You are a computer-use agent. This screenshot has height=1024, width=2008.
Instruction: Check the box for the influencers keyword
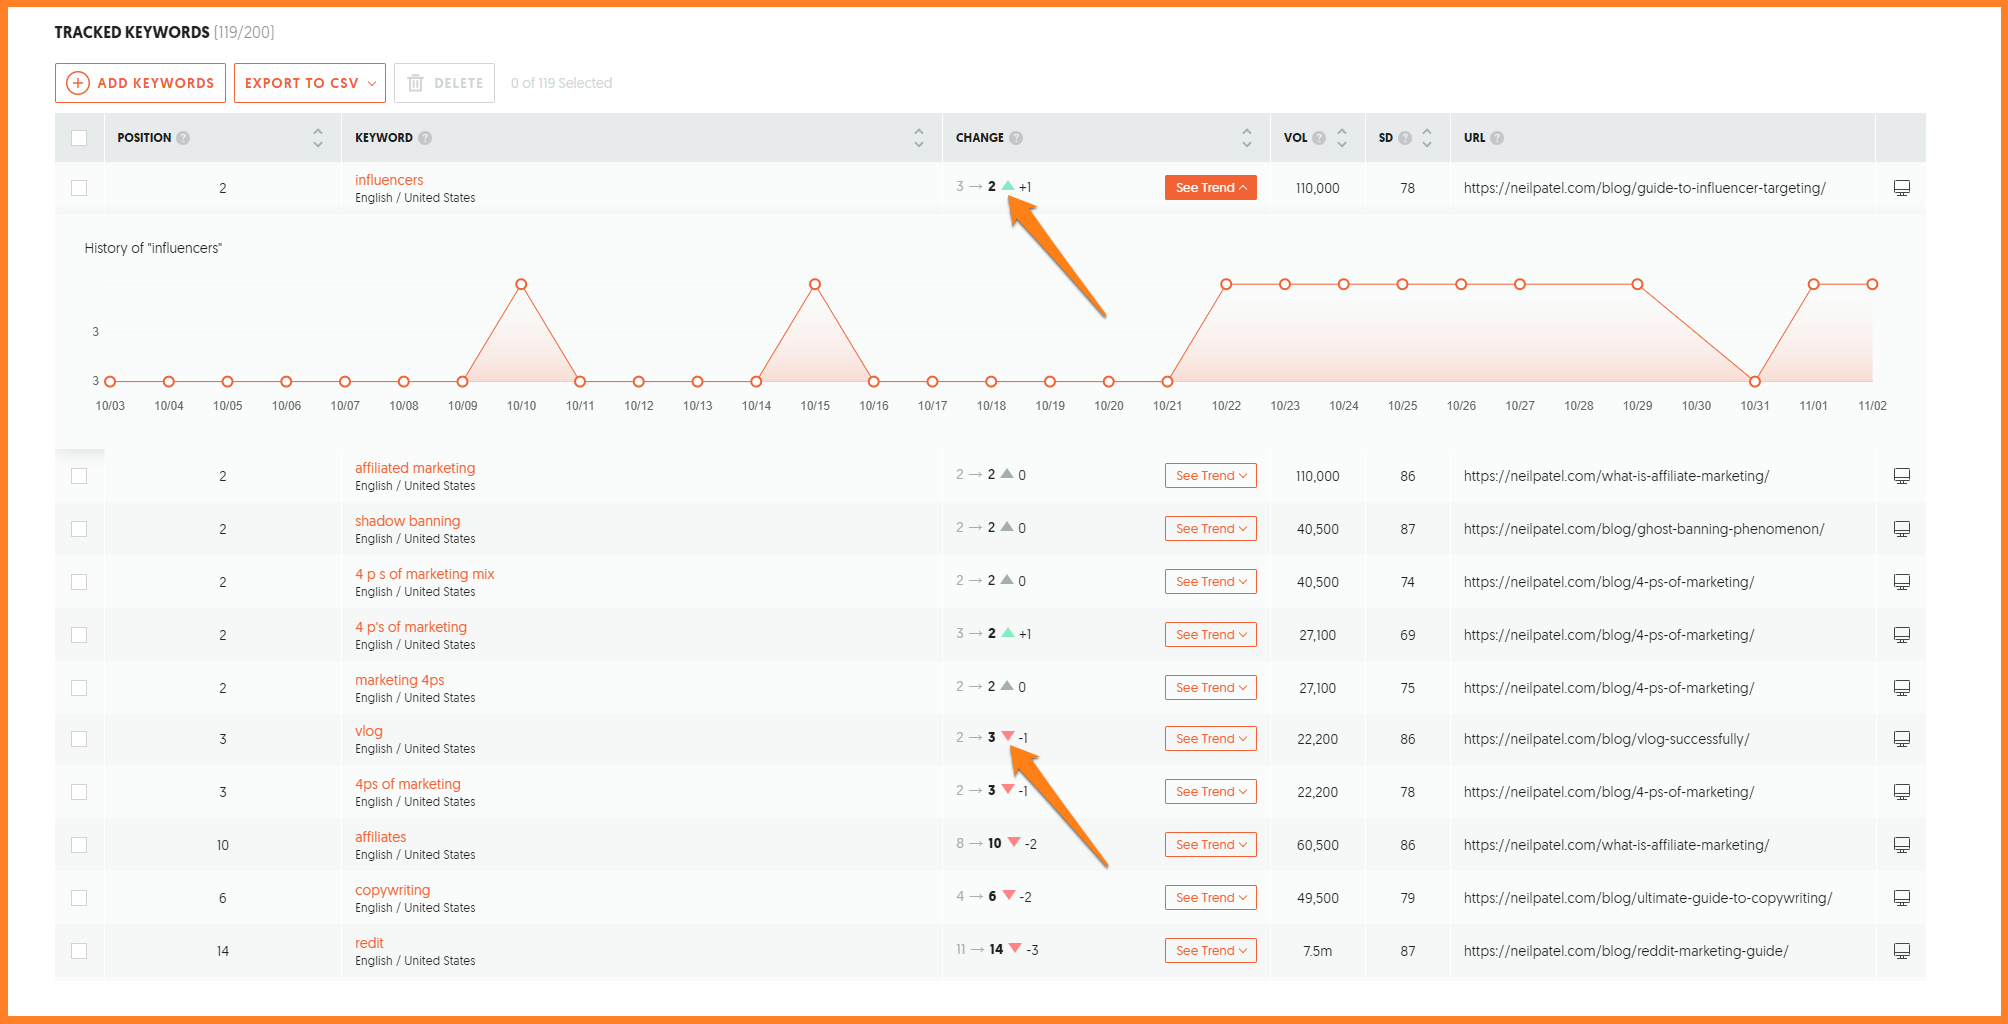click(x=79, y=188)
